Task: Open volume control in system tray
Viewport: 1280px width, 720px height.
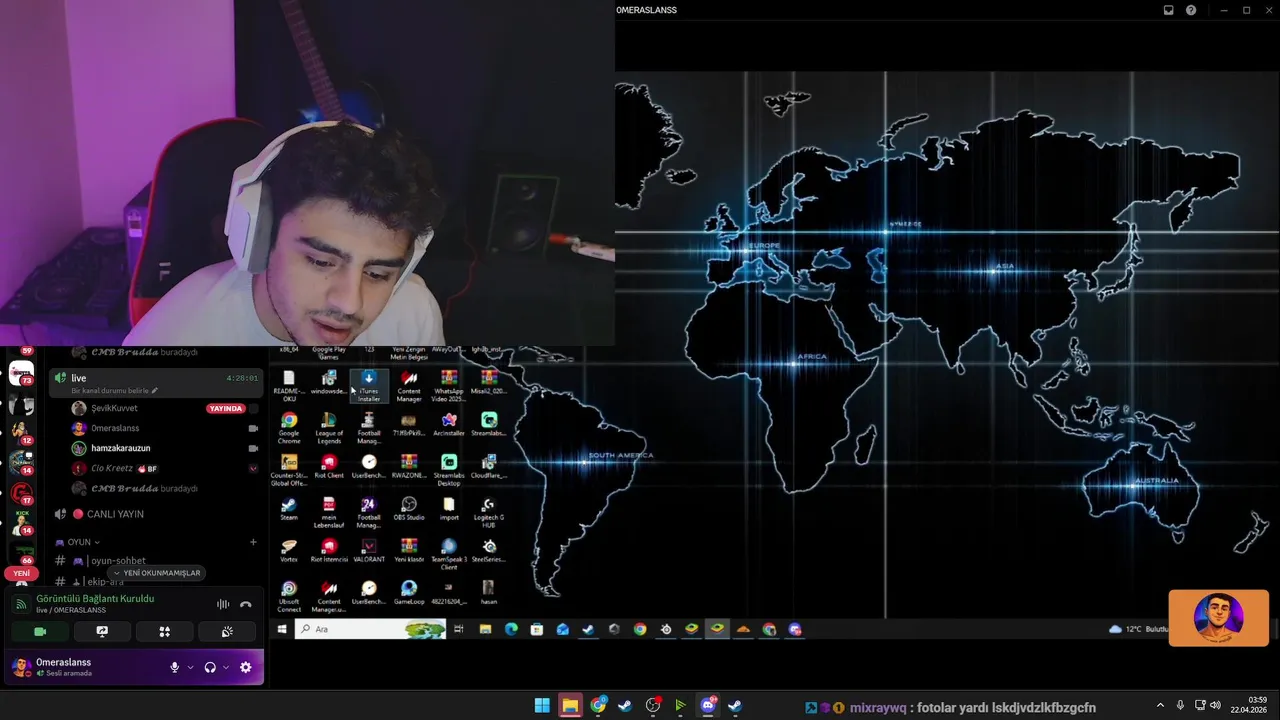Action: 1215,705
